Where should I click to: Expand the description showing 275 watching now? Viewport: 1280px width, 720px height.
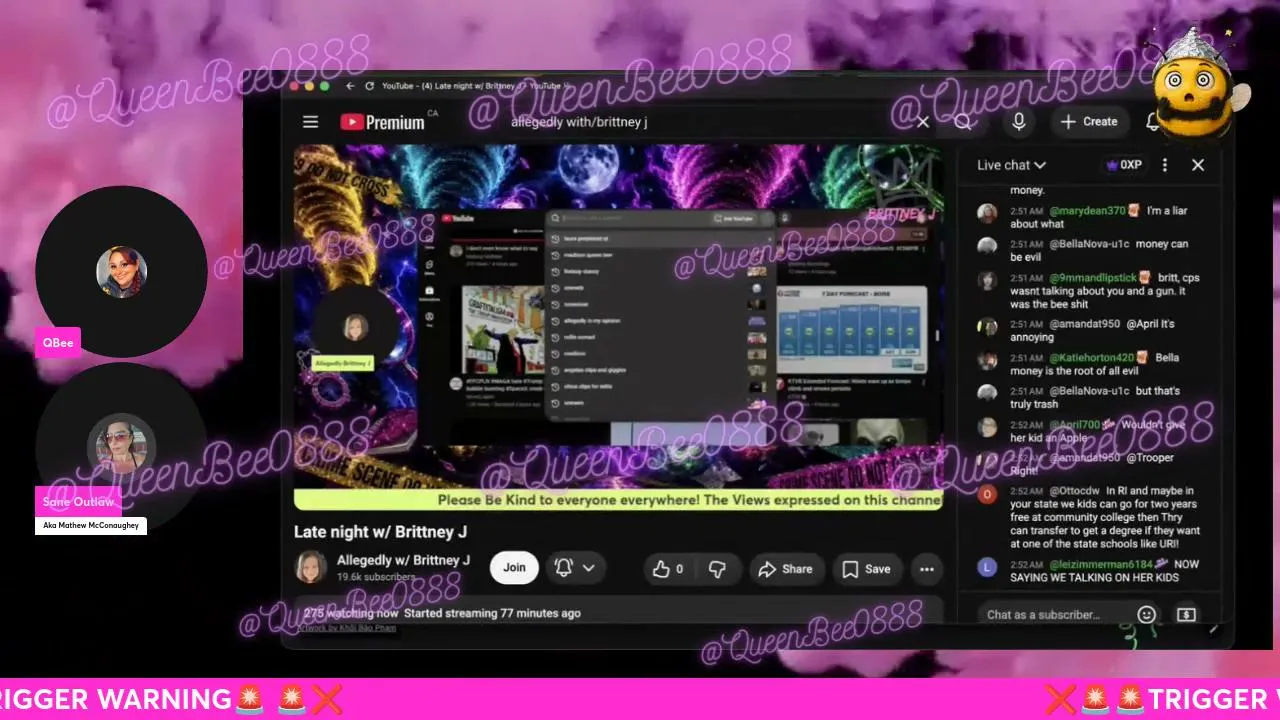coord(618,613)
